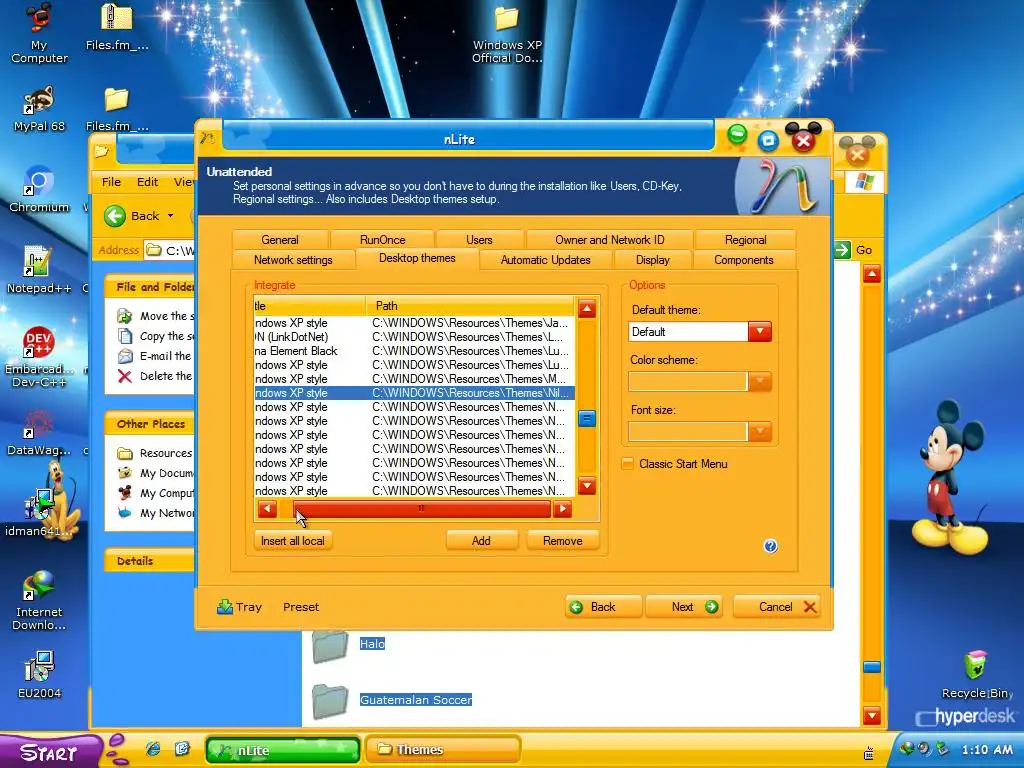Enable the Classic Start Menu checkbox
The width and height of the screenshot is (1024, 768).
[627, 464]
